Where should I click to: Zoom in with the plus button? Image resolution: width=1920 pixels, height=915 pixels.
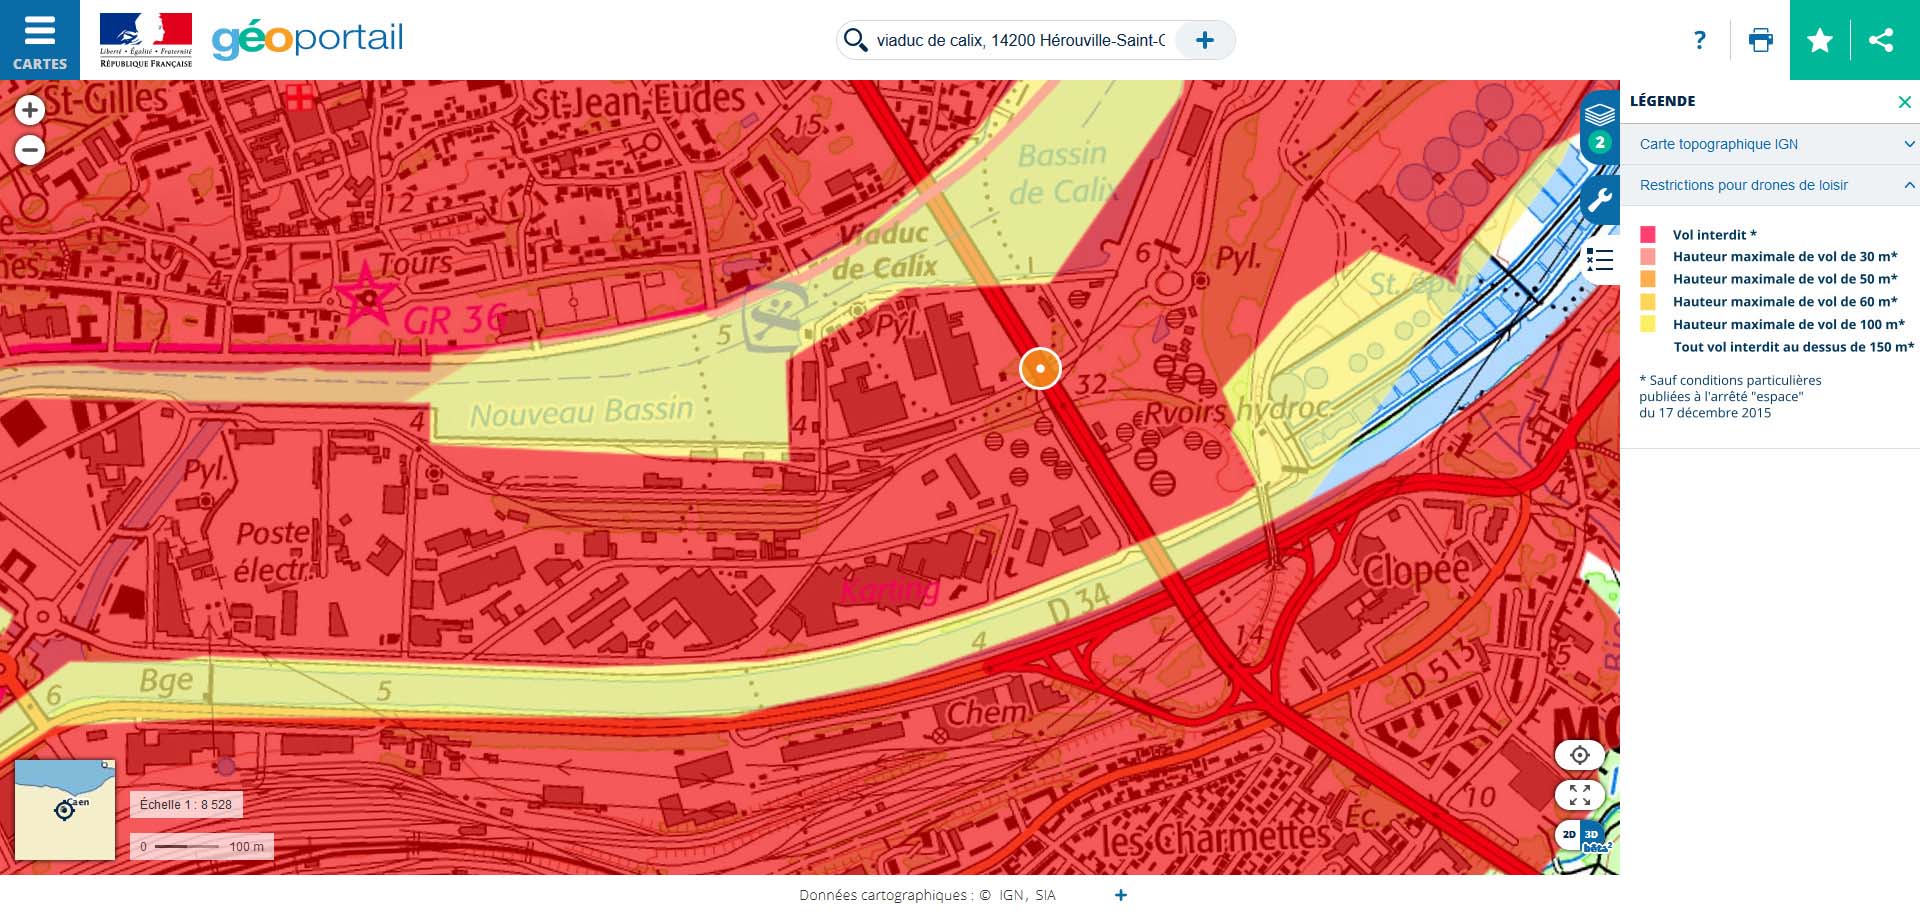click(x=30, y=110)
